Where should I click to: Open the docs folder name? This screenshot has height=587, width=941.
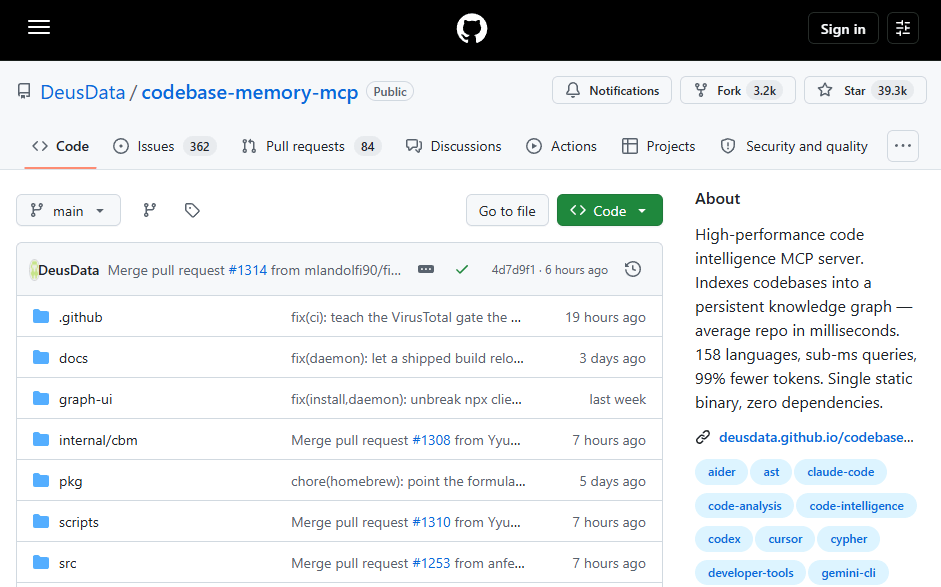point(73,358)
